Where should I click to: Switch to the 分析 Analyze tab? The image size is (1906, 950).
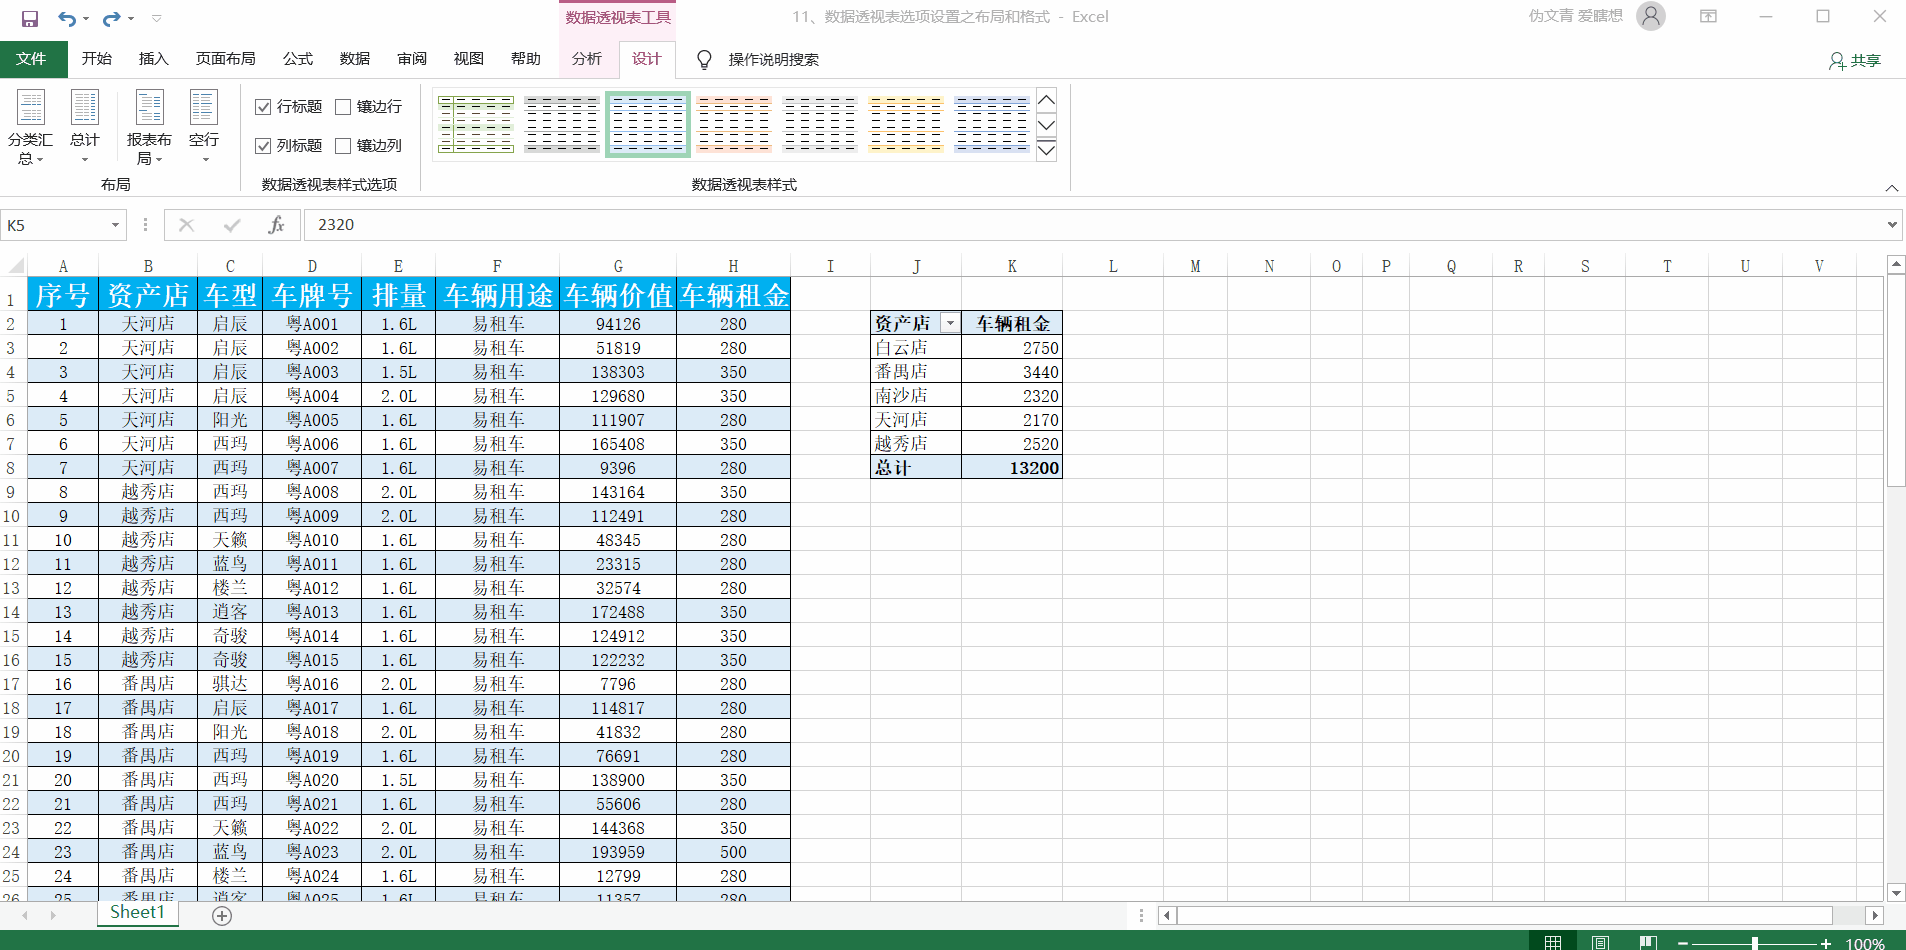pos(587,59)
